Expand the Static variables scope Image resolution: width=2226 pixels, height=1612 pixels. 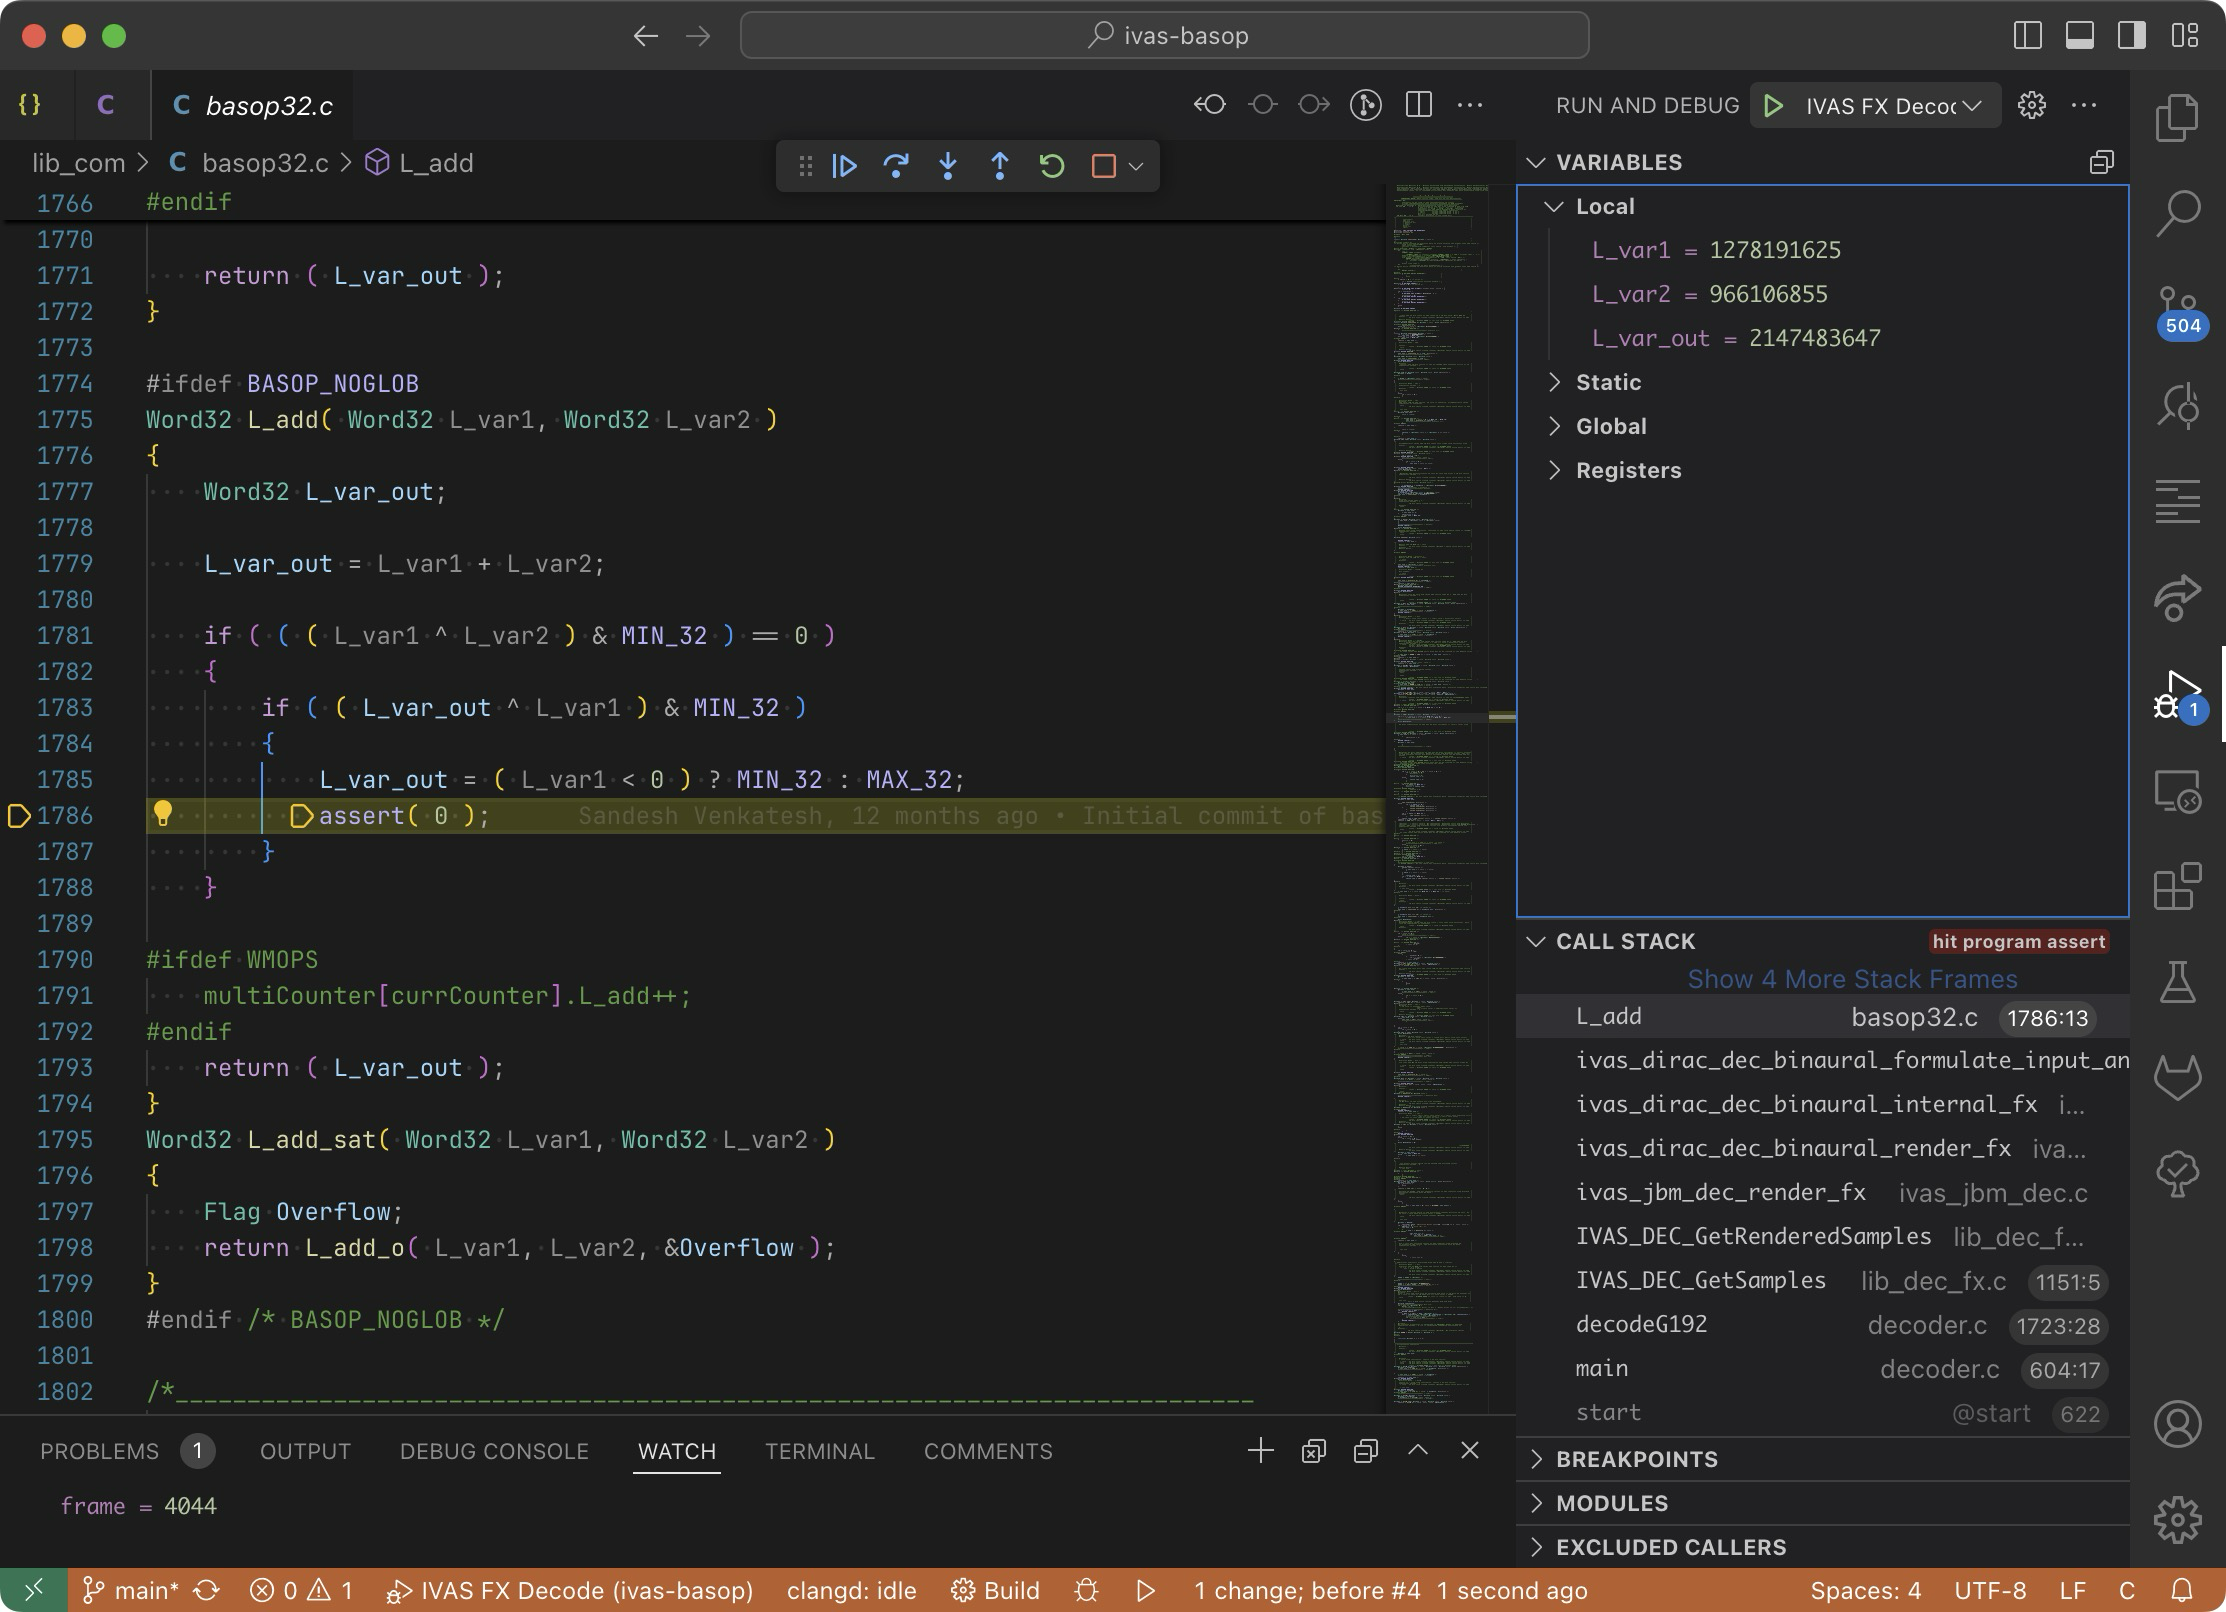point(1608,382)
